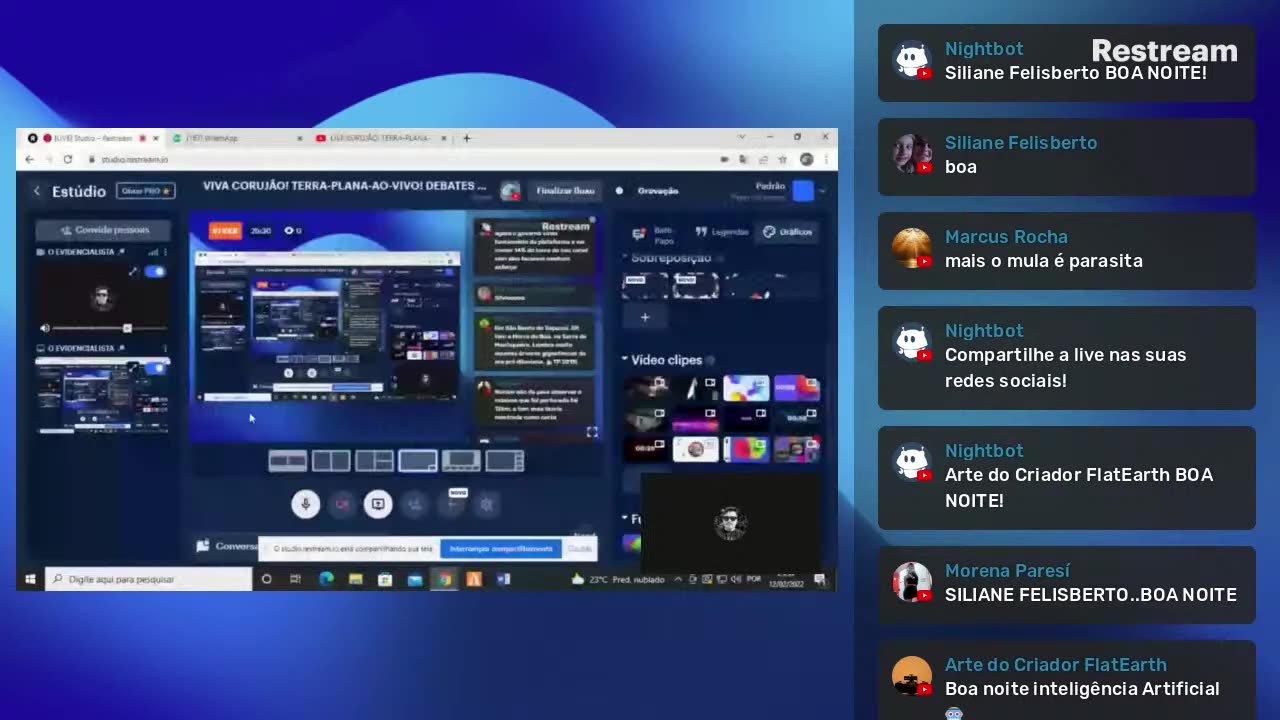Click Ocultar in the sharing notification bar

pos(580,548)
